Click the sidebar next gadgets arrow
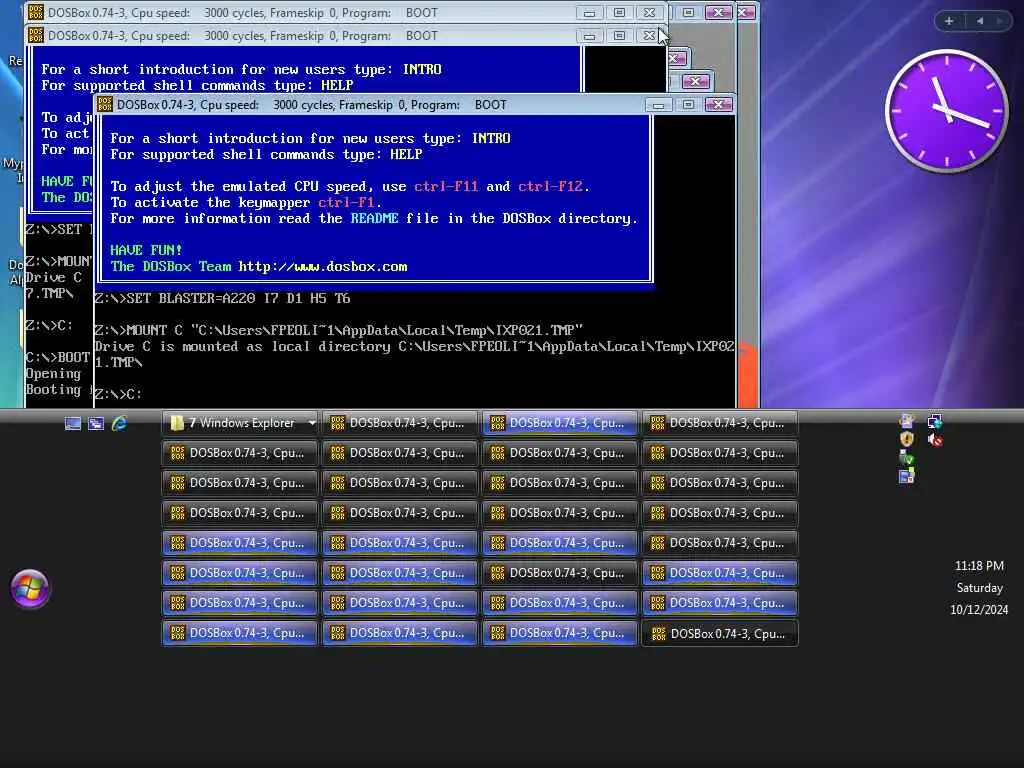Screen dimensions: 1024x768 click(x=999, y=21)
